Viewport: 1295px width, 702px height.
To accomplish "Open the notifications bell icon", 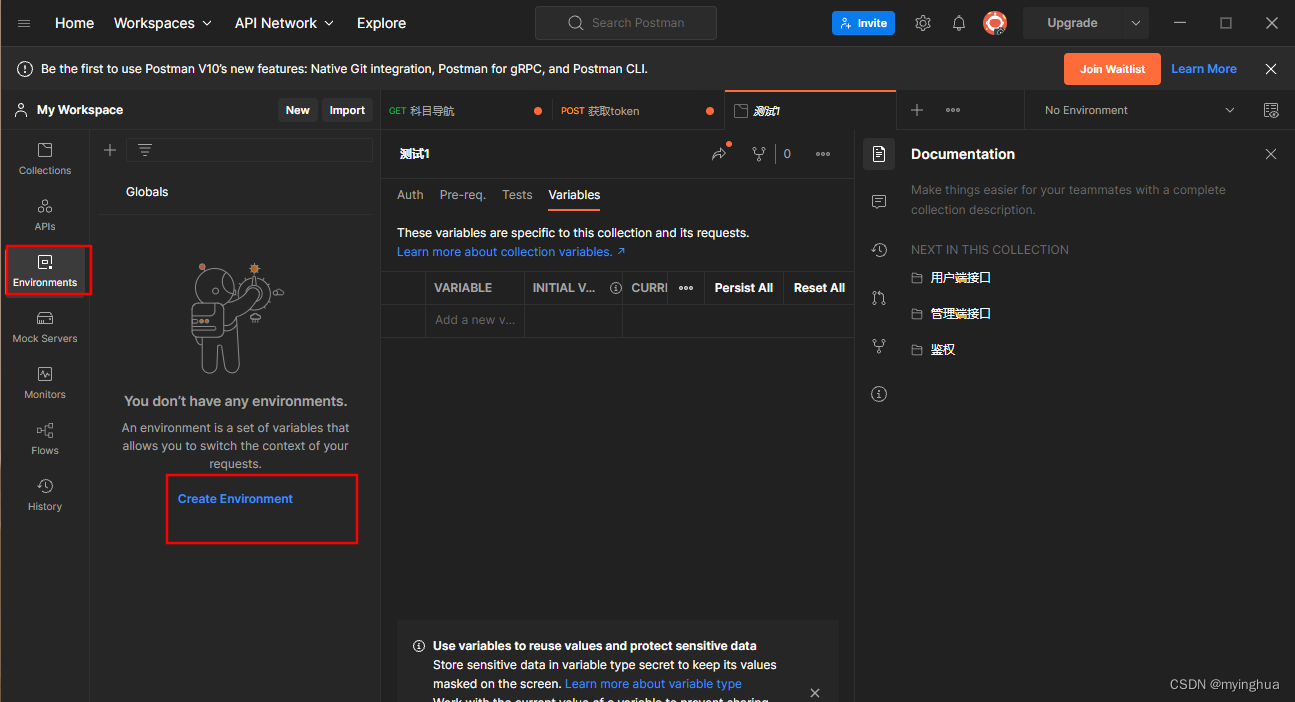I will click(x=959, y=23).
